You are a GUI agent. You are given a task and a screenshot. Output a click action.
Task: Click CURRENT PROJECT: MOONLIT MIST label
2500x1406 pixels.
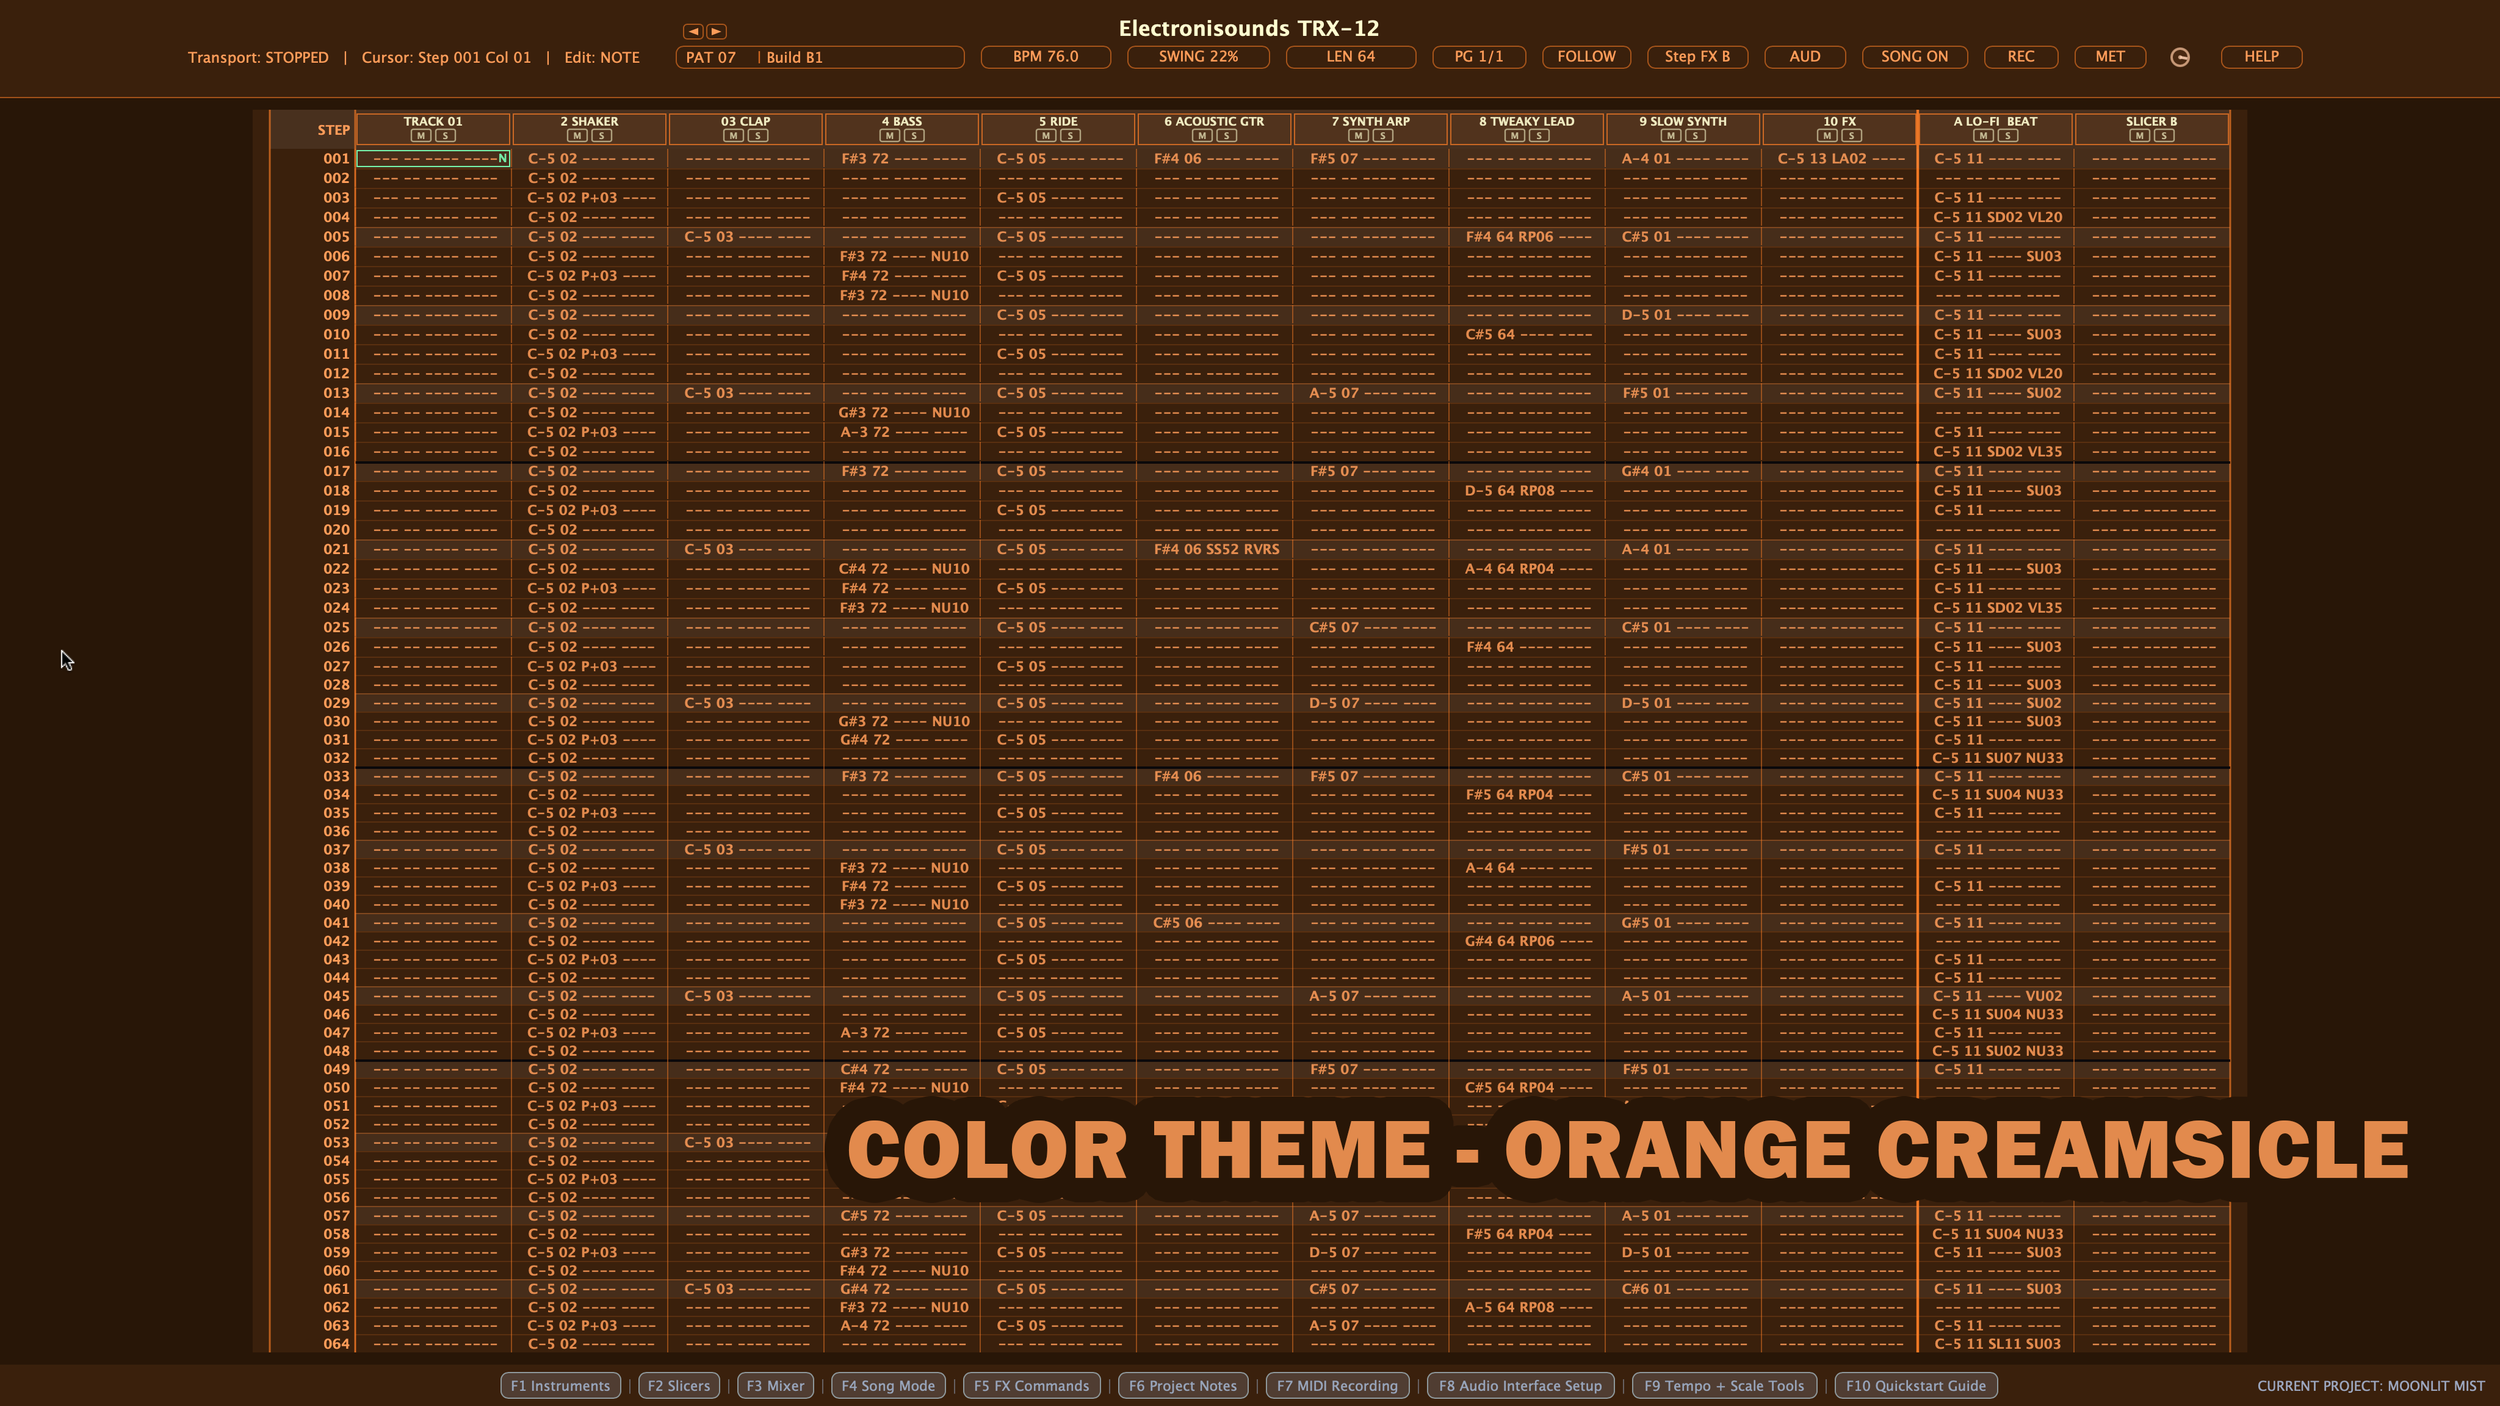coord(2370,1386)
